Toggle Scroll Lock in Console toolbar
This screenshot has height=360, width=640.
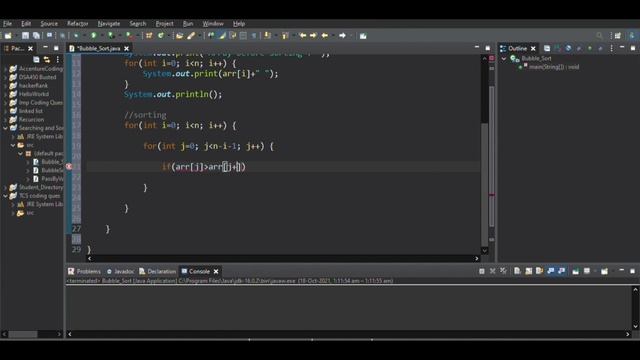pos(529,271)
